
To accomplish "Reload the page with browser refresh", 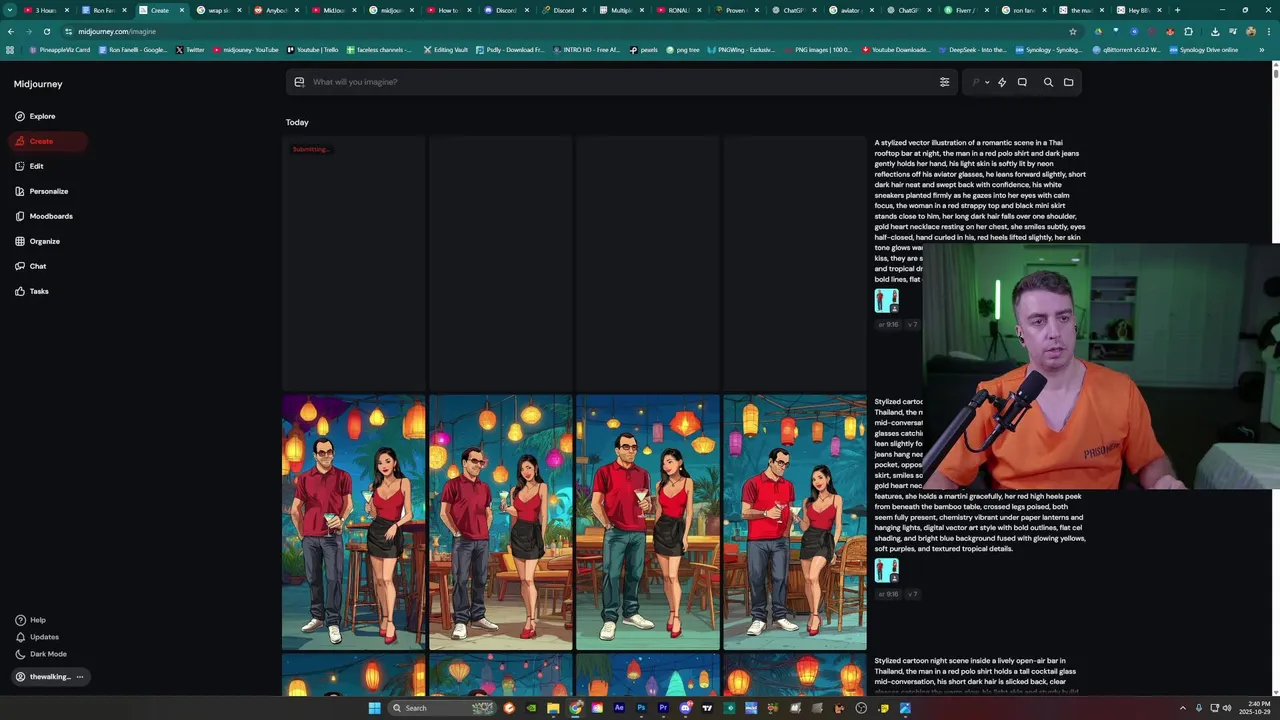I will pyautogui.click(x=46, y=31).
